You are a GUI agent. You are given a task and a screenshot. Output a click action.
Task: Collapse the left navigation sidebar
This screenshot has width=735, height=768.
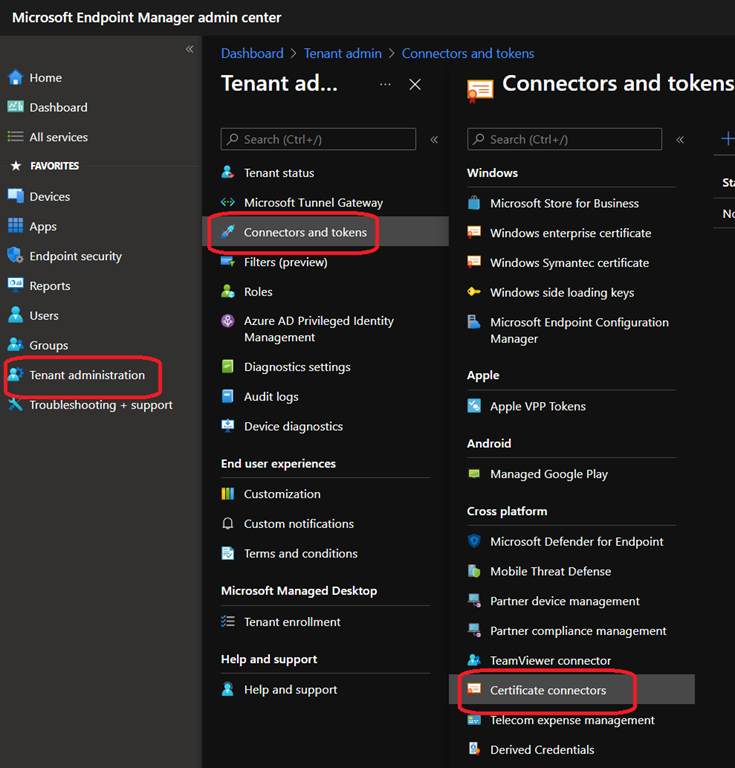(189, 49)
